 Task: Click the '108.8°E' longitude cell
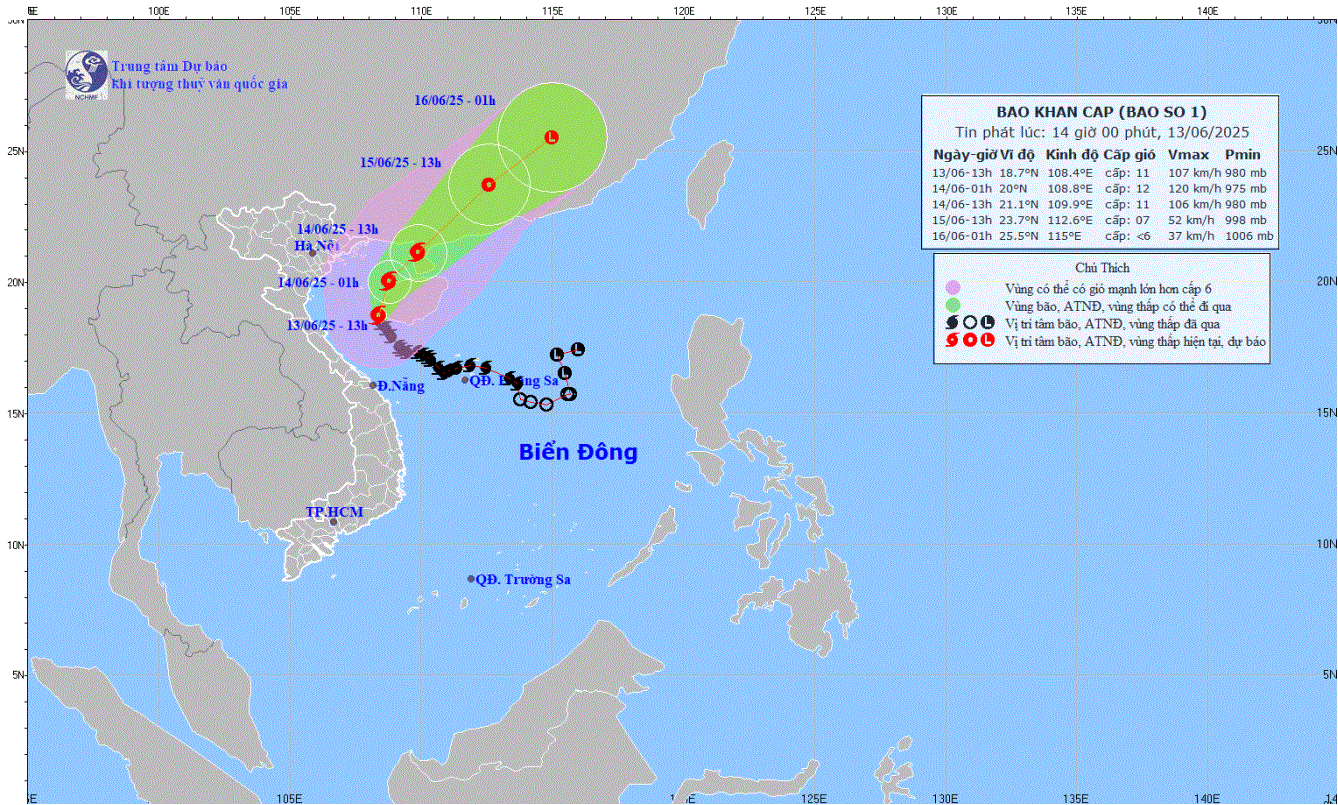click(1069, 188)
